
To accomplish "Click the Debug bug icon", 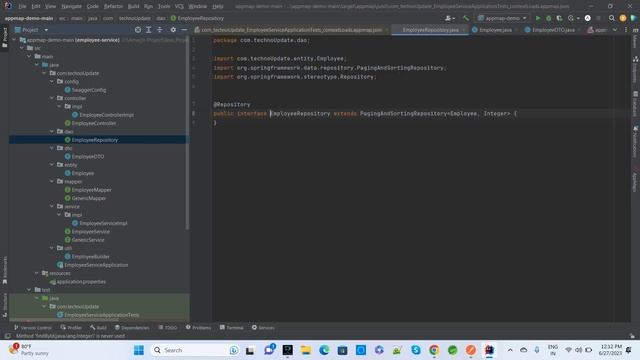I will tap(549, 18).
